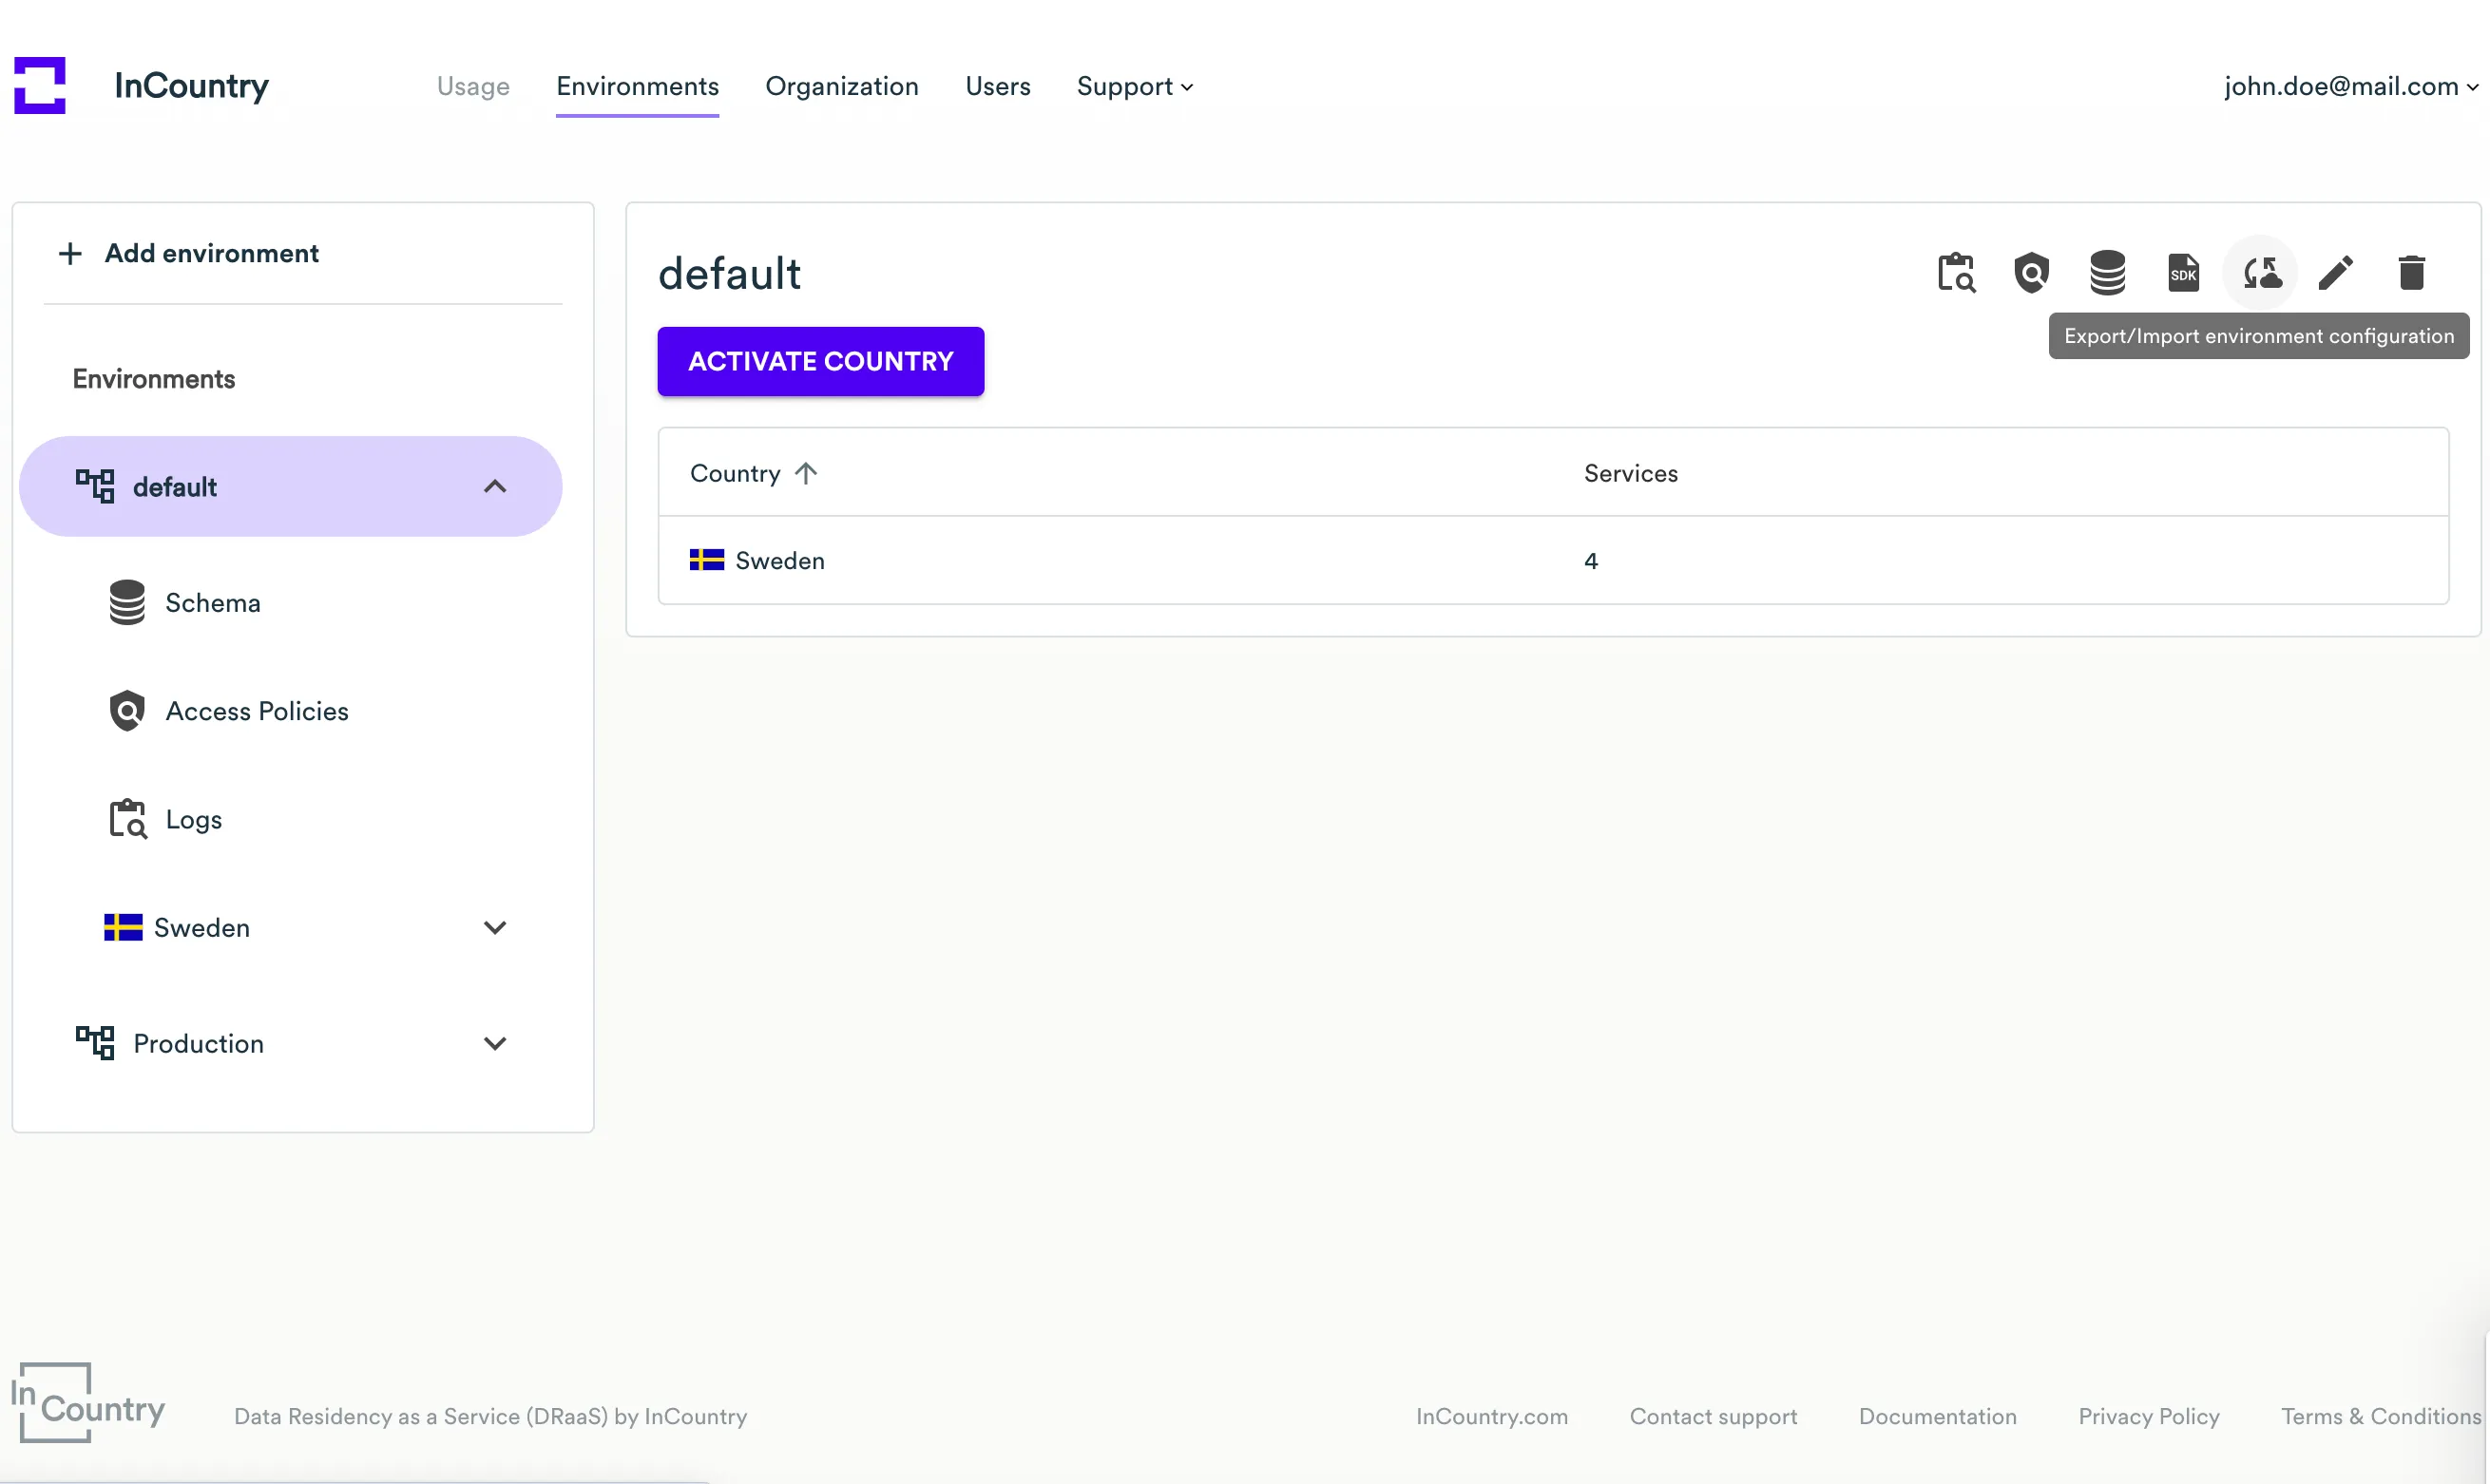
Task: Collapse the default environment section
Action: (495, 486)
